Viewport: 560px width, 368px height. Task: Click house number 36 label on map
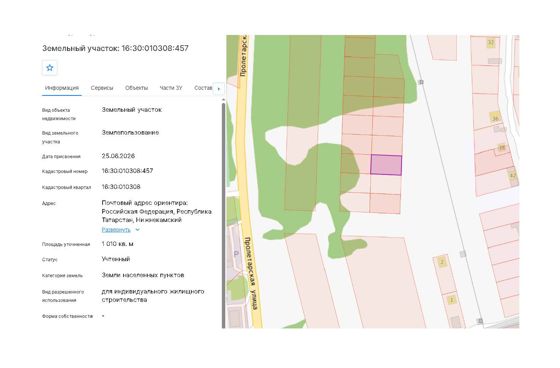tap(495, 118)
